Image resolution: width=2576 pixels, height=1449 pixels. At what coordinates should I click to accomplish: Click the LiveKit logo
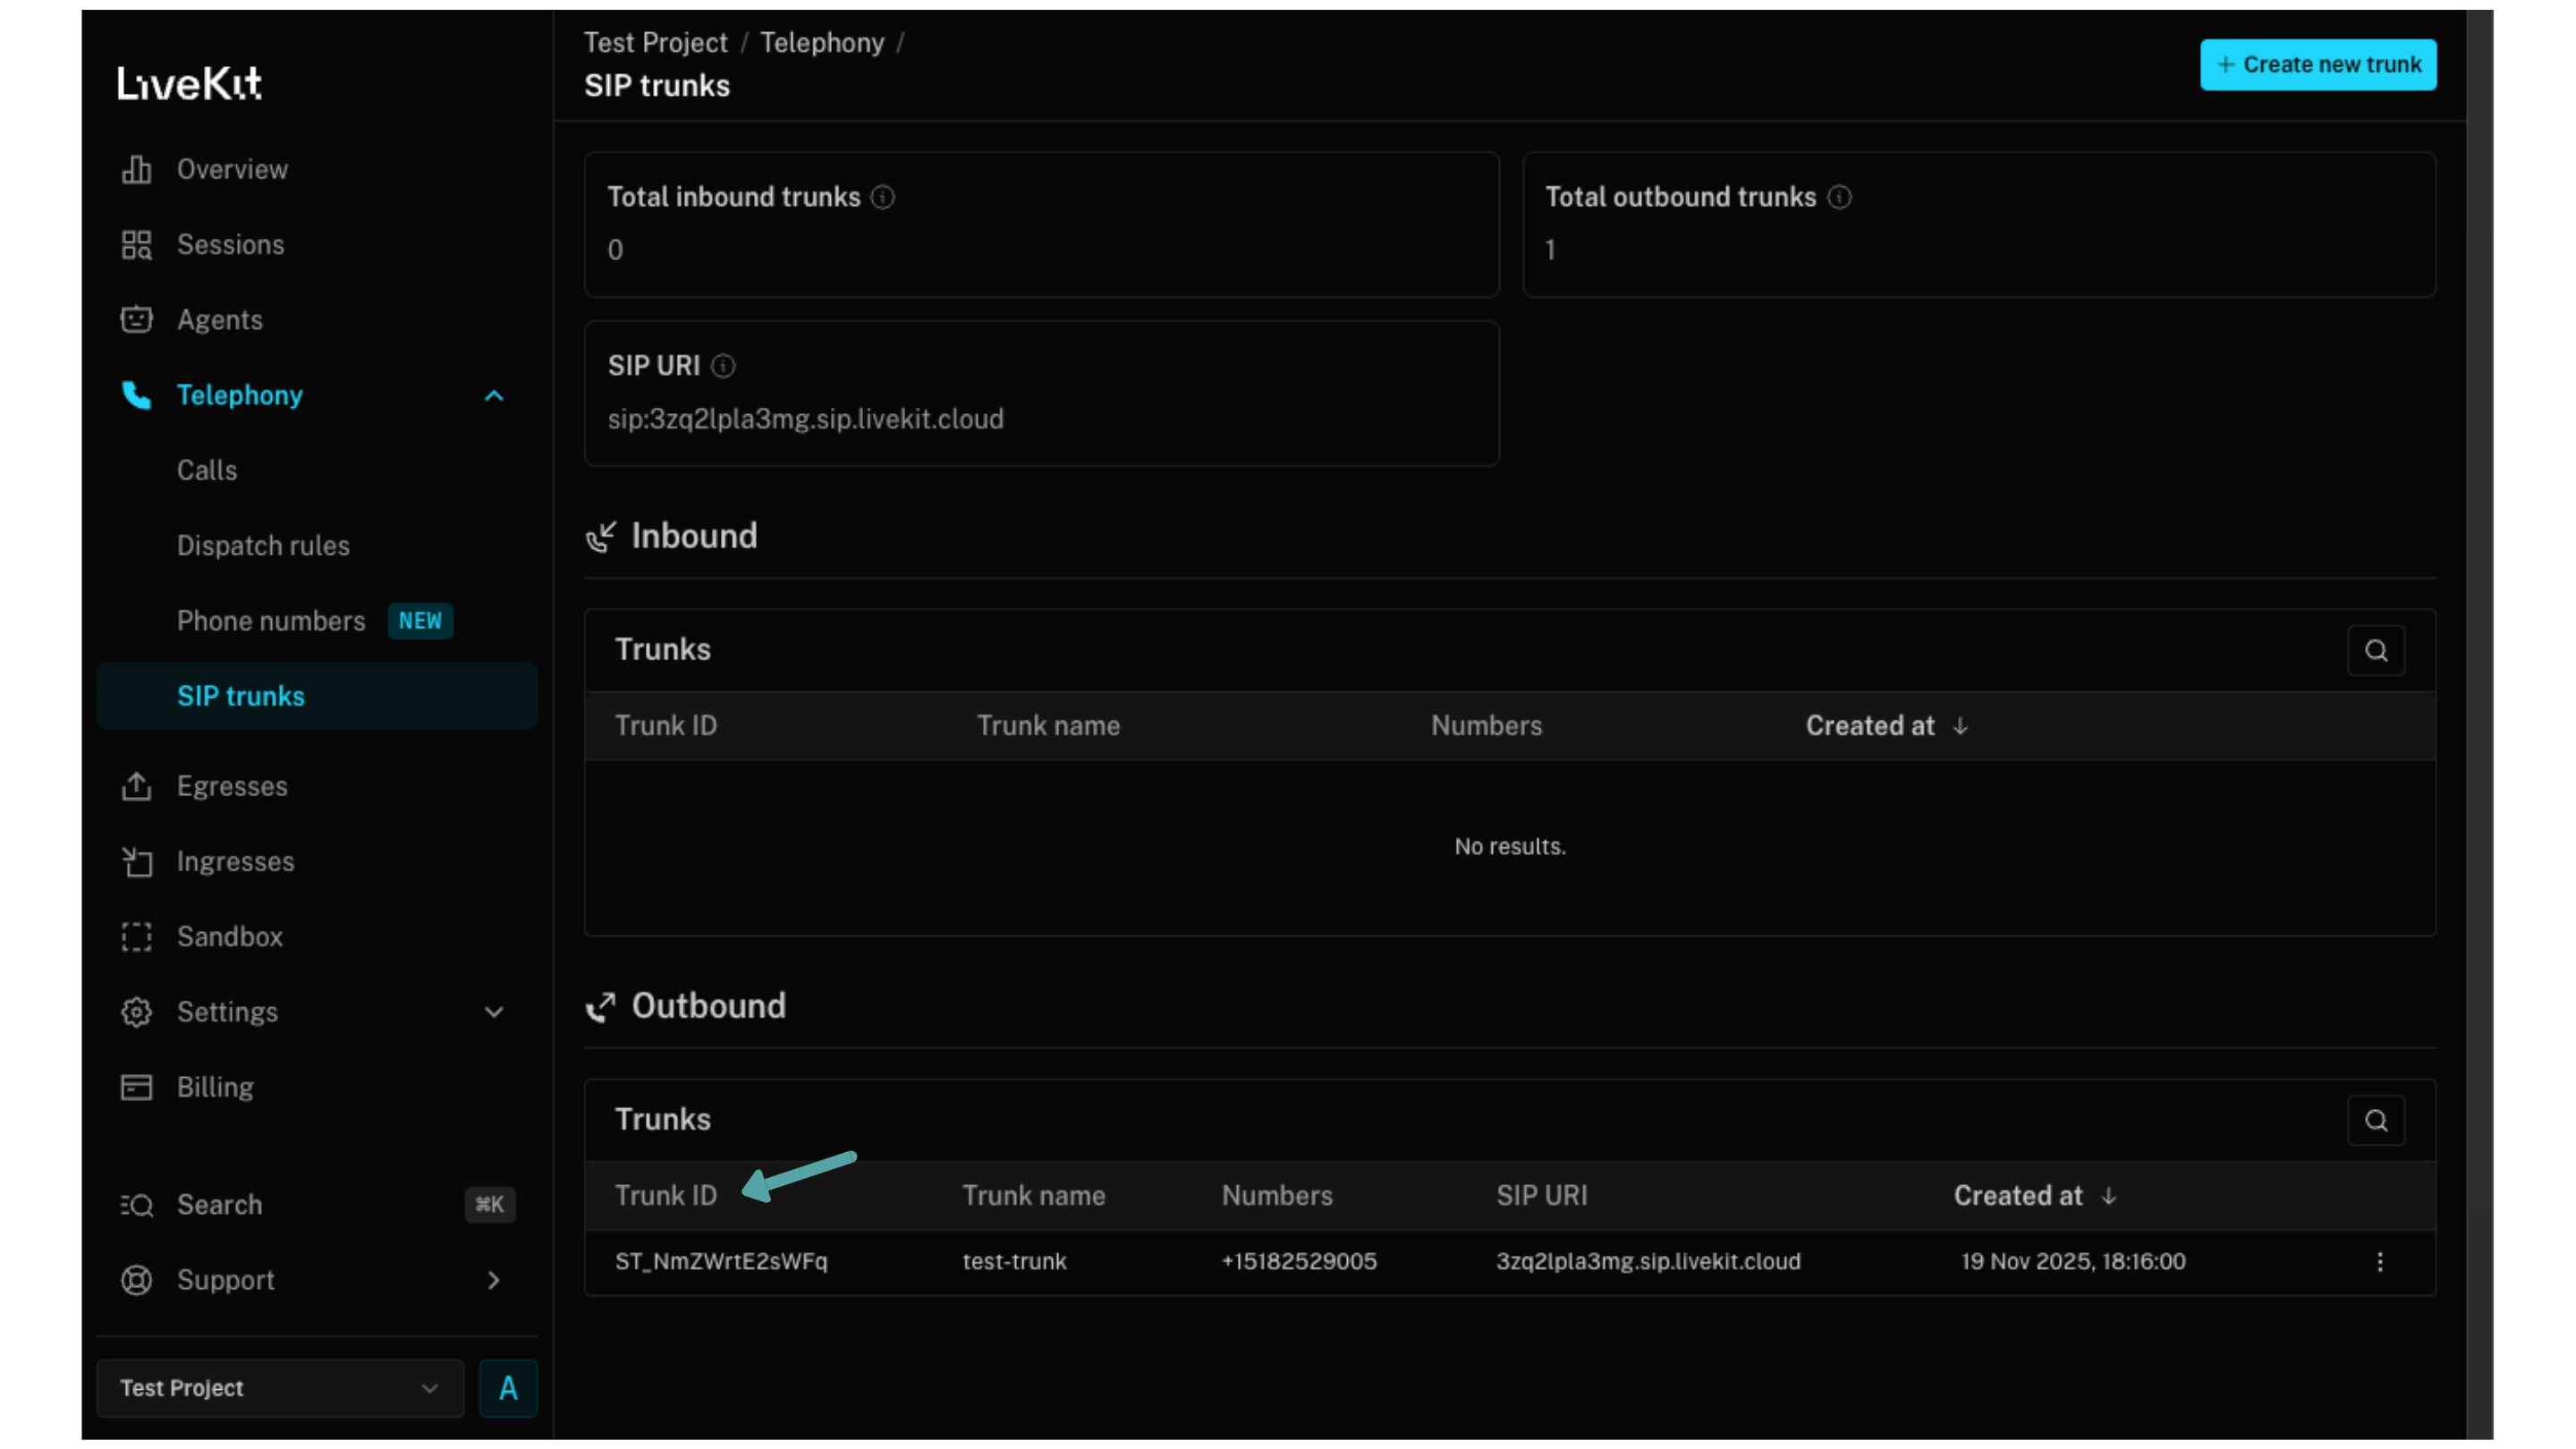point(189,83)
